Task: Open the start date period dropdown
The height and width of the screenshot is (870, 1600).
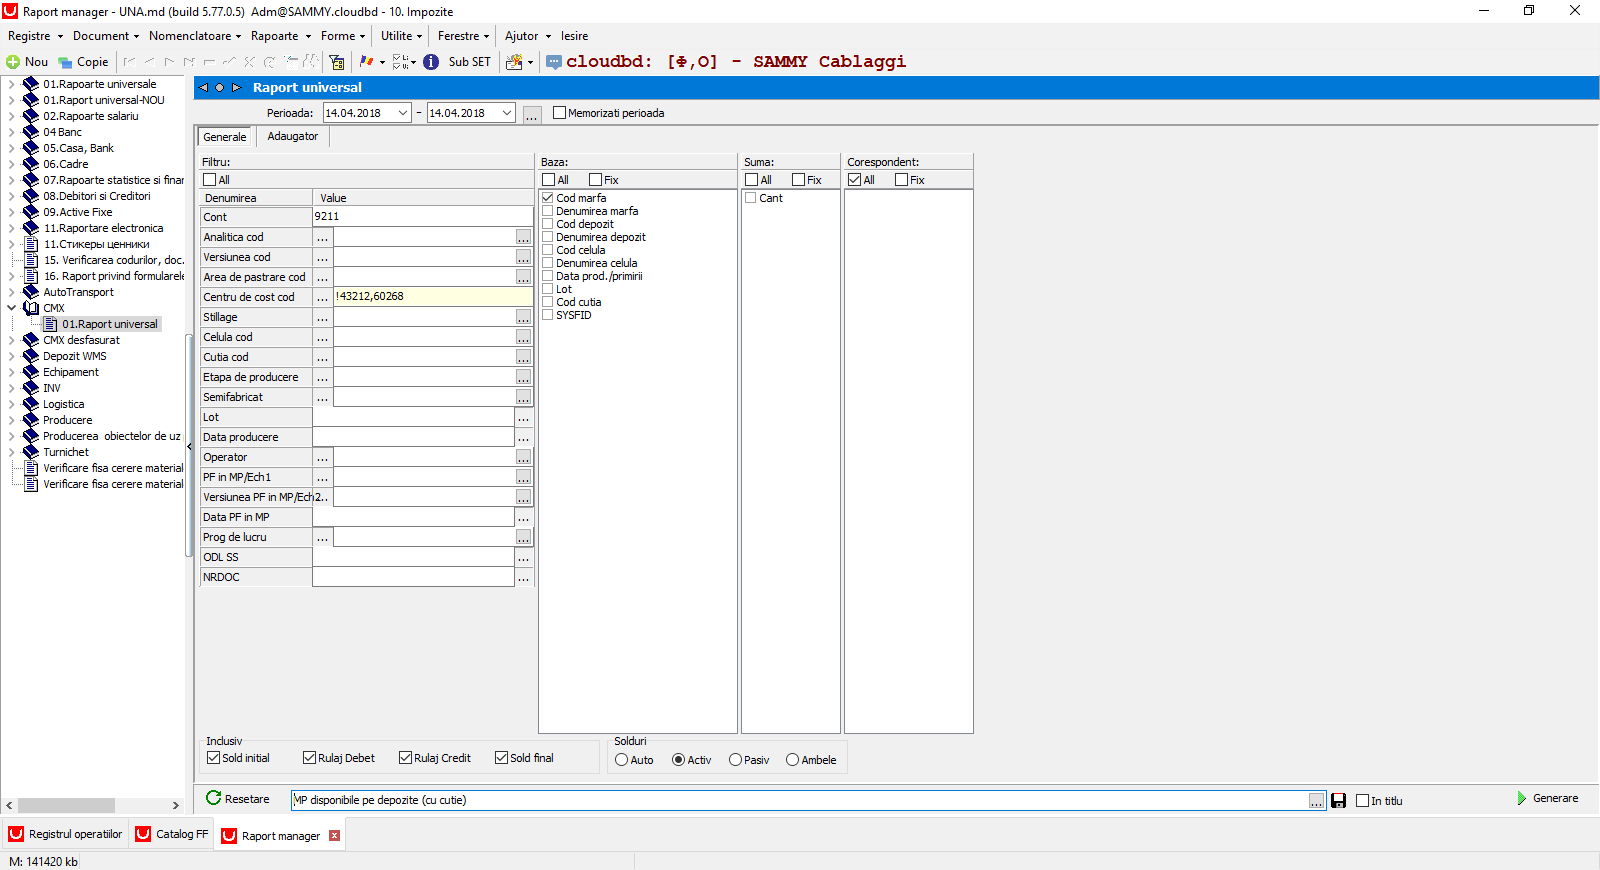Action: [x=403, y=113]
